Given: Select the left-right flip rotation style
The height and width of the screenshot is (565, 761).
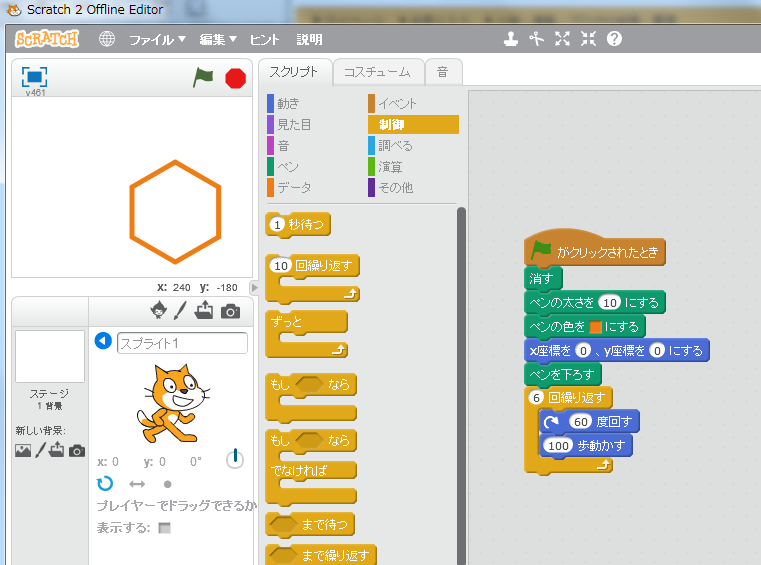Looking at the screenshot, I should coord(137,483).
